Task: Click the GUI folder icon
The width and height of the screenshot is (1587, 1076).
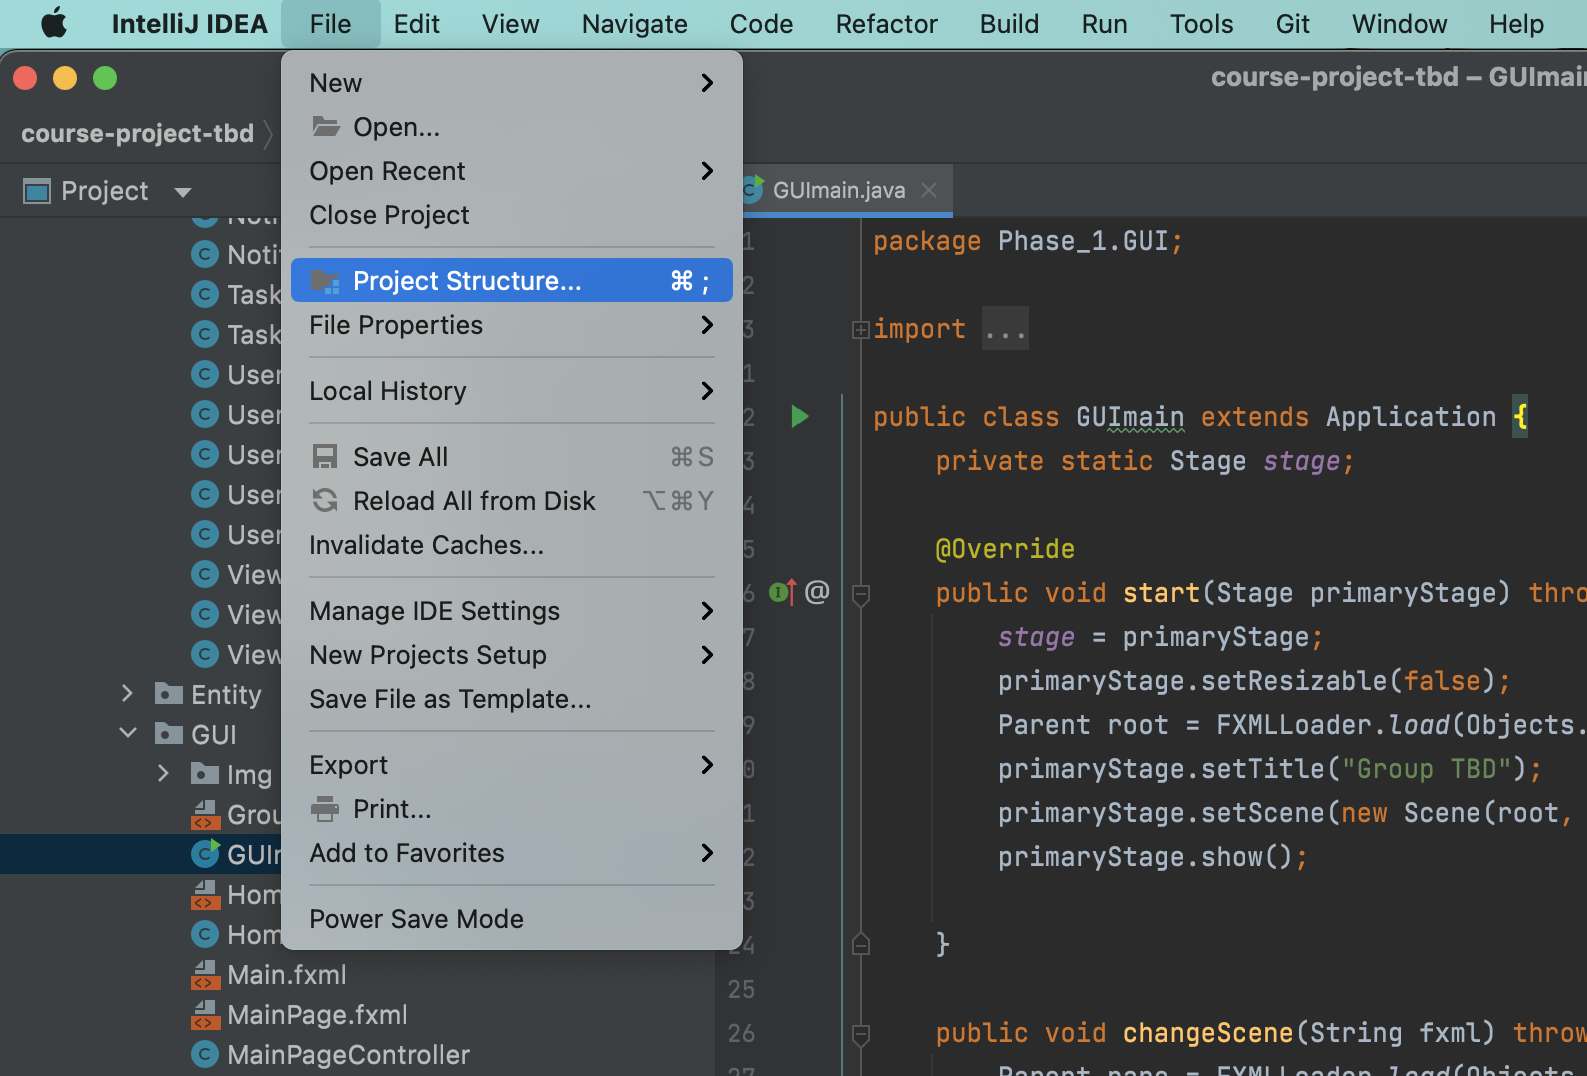Action: tap(169, 734)
